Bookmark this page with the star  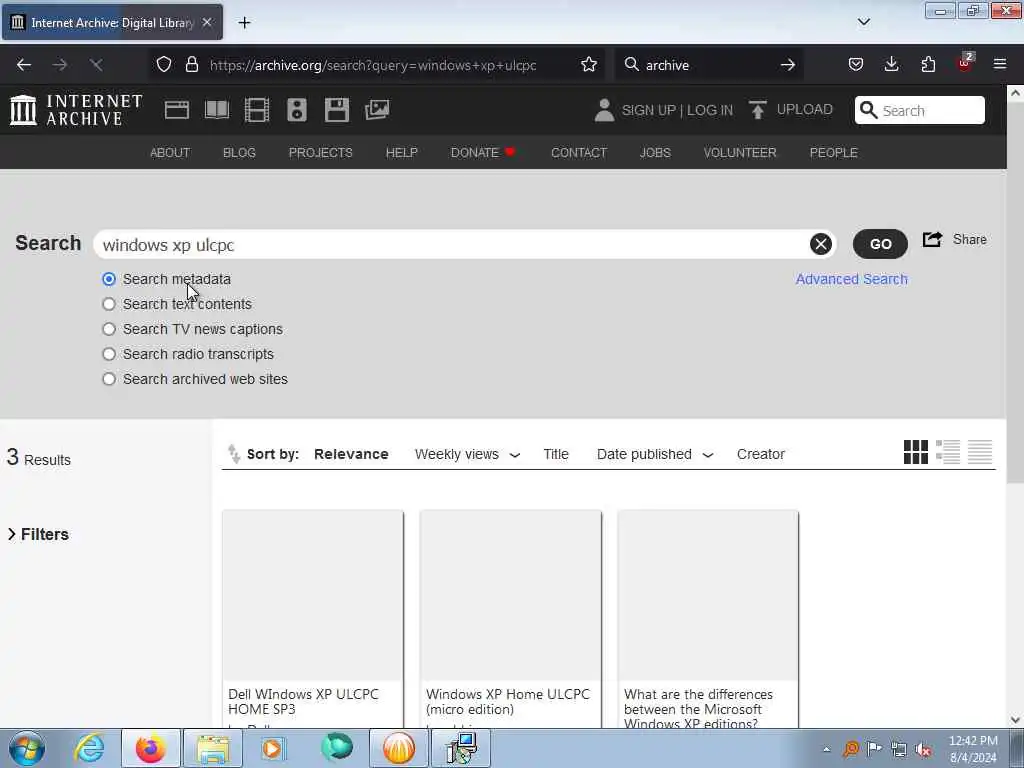pos(589,65)
